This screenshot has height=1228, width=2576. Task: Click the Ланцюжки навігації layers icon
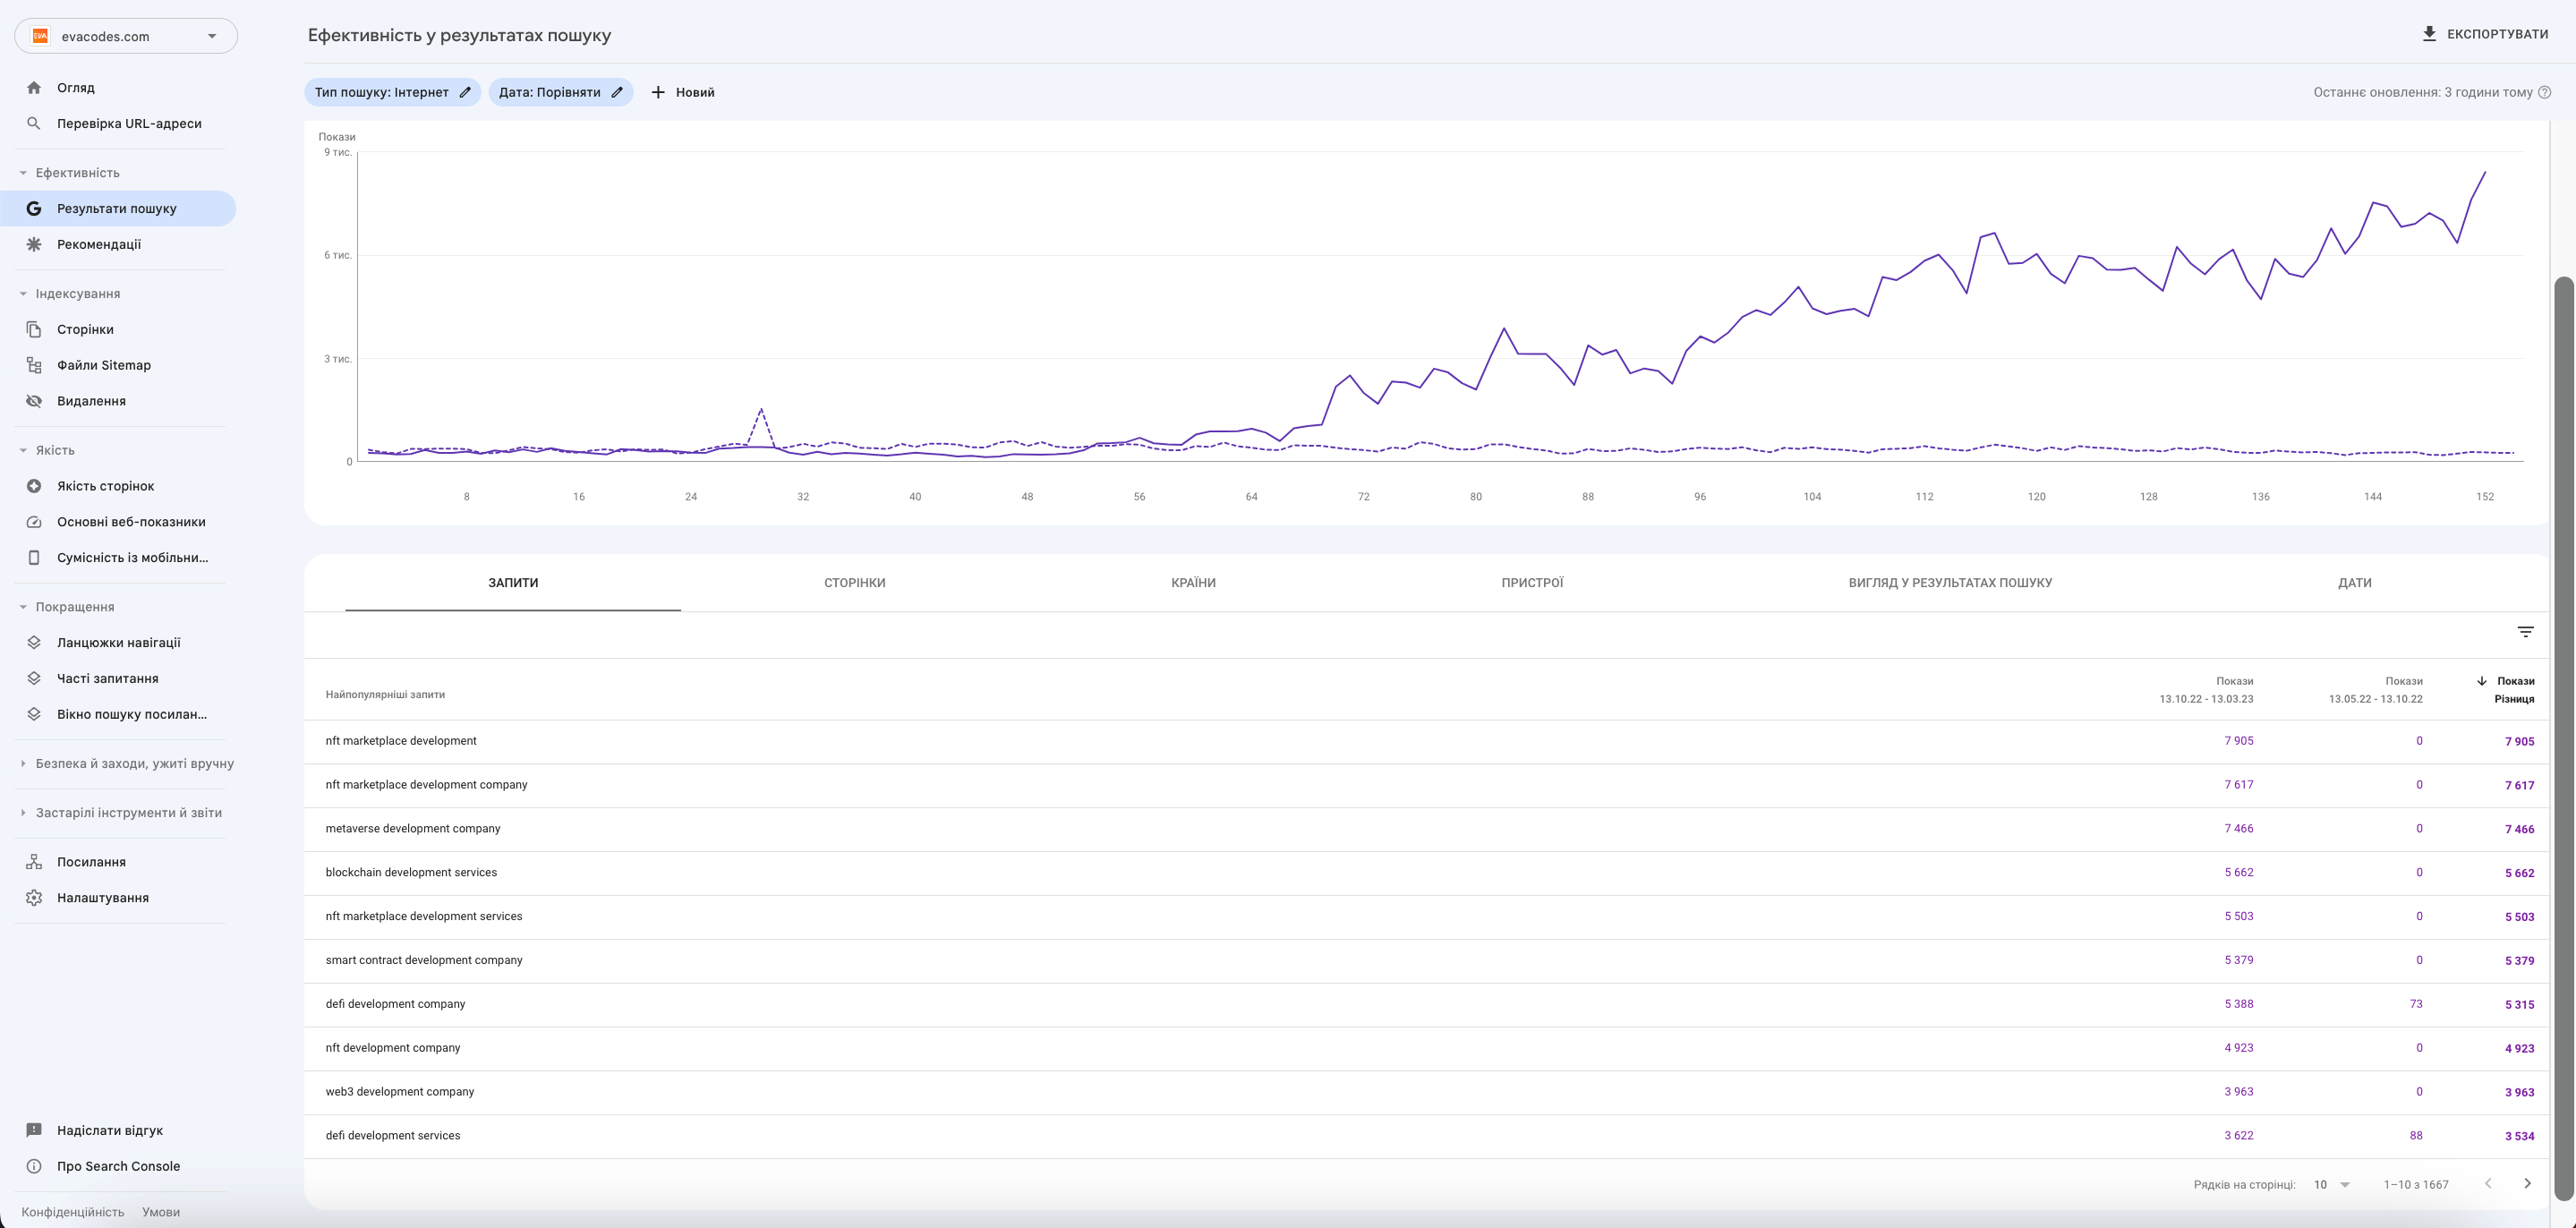click(34, 643)
